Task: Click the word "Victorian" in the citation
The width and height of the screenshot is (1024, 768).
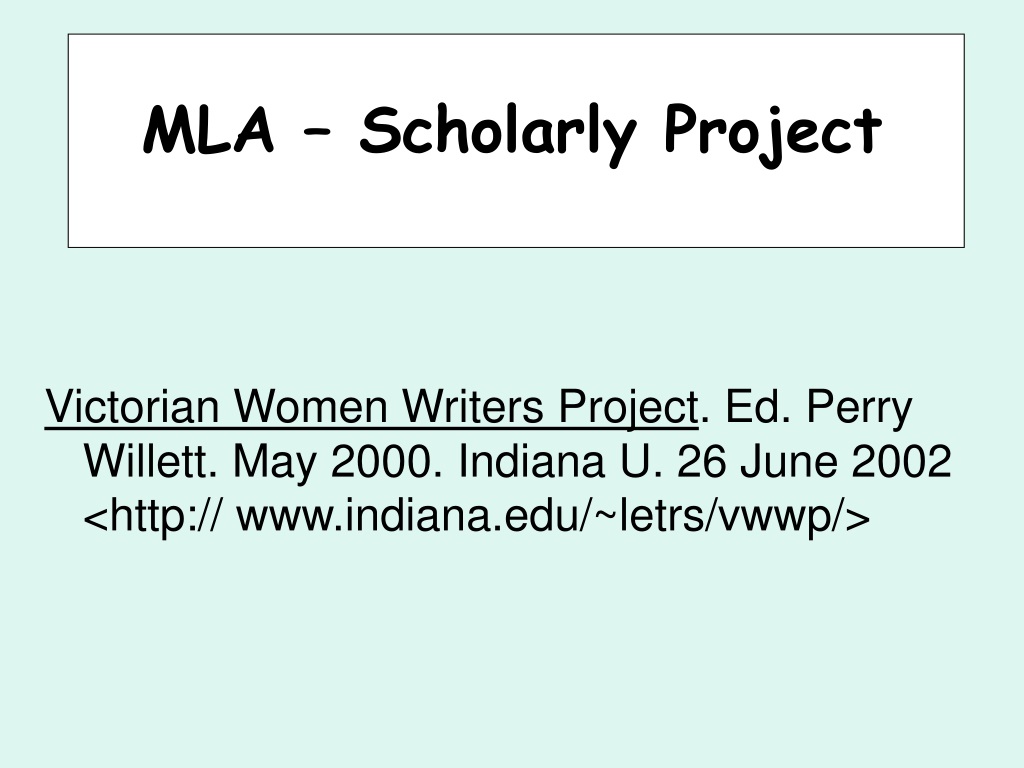Action: pyautogui.click(x=132, y=406)
